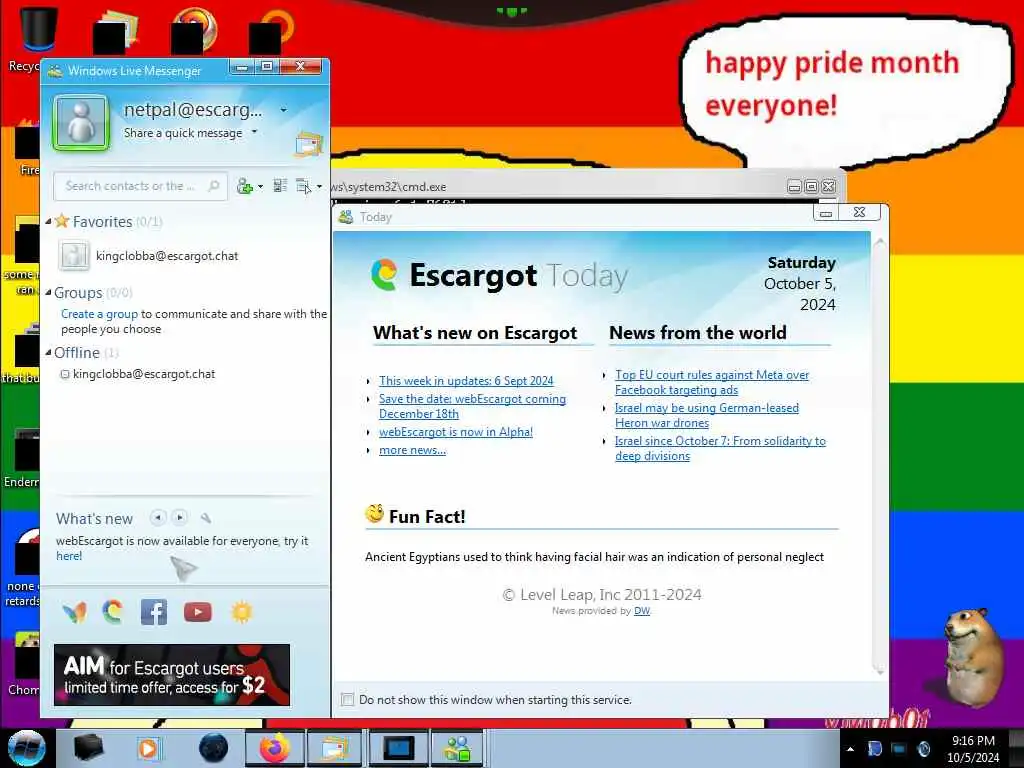Click the Add a contact icon
1024x768 pixels.
click(x=244, y=186)
